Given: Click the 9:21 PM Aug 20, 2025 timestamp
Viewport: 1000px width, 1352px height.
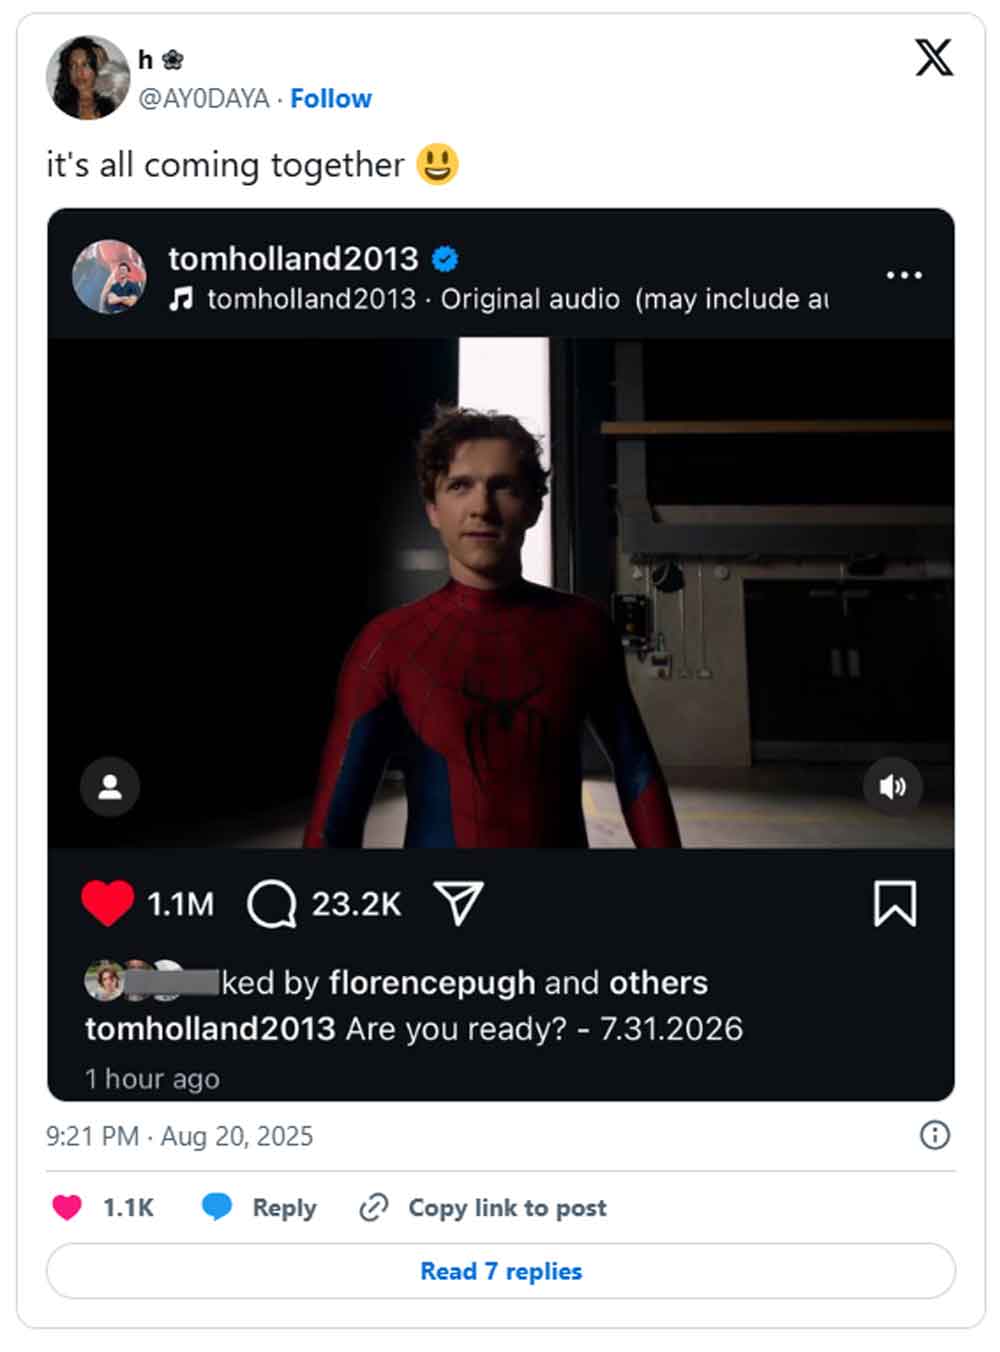Looking at the screenshot, I should point(180,1136).
